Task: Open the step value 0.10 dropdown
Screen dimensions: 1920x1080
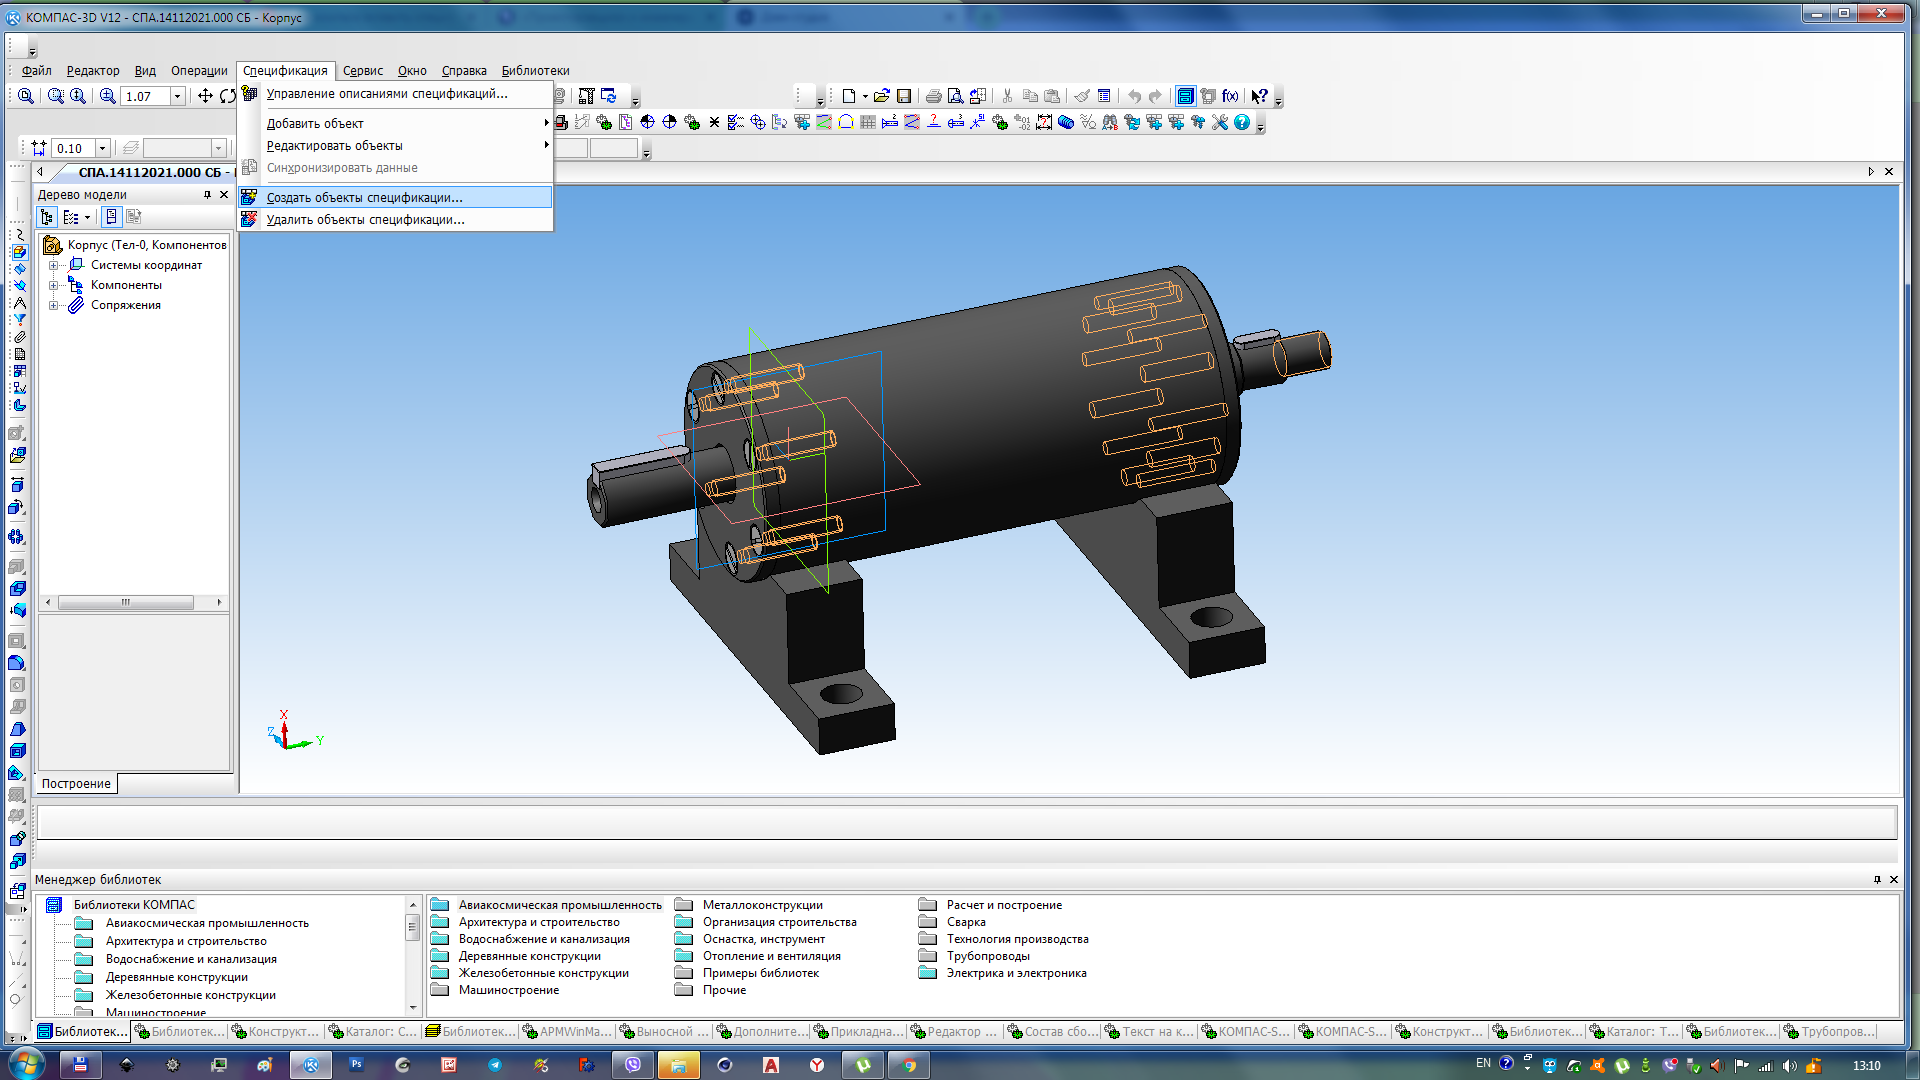Action: (x=102, y=148)
